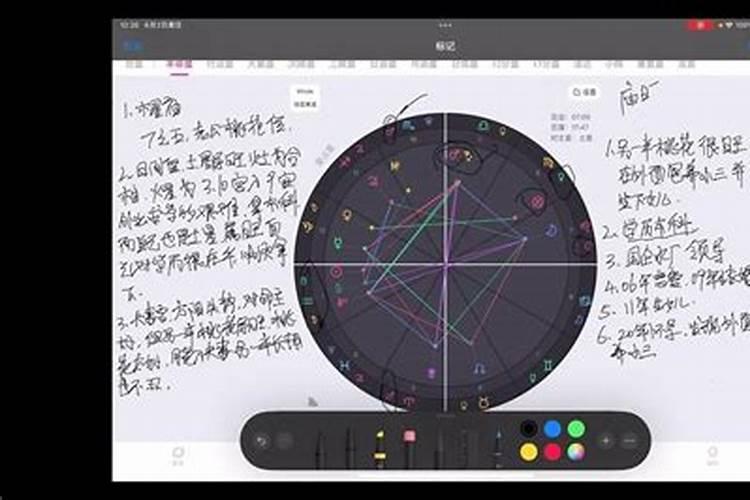Choose the green color swatch
This screenshot has width=750, height=500.
pos(576,429)
